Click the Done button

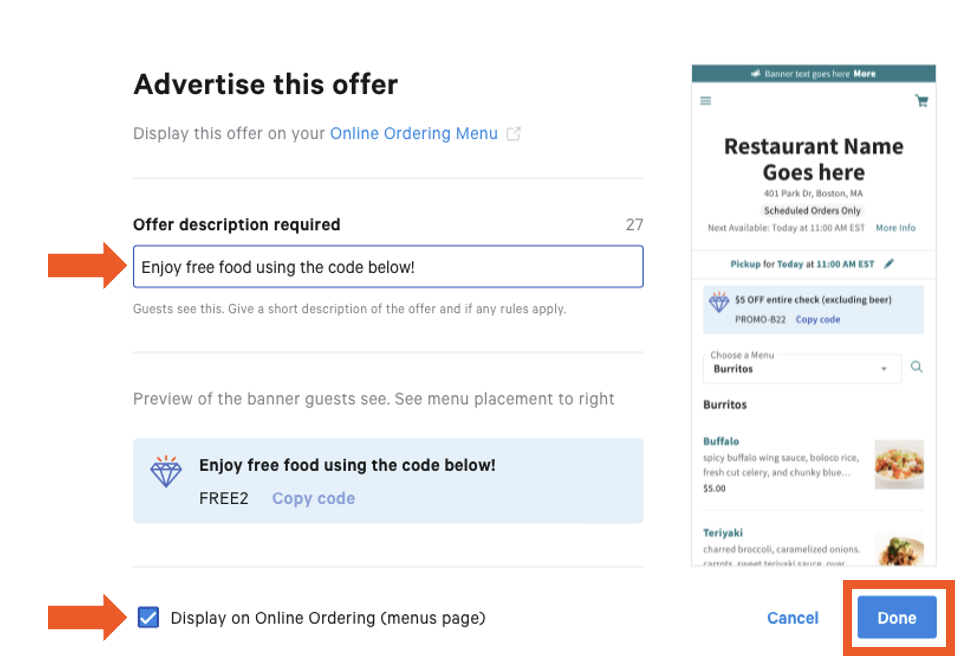pyautogui.click(x=896, y=618)
